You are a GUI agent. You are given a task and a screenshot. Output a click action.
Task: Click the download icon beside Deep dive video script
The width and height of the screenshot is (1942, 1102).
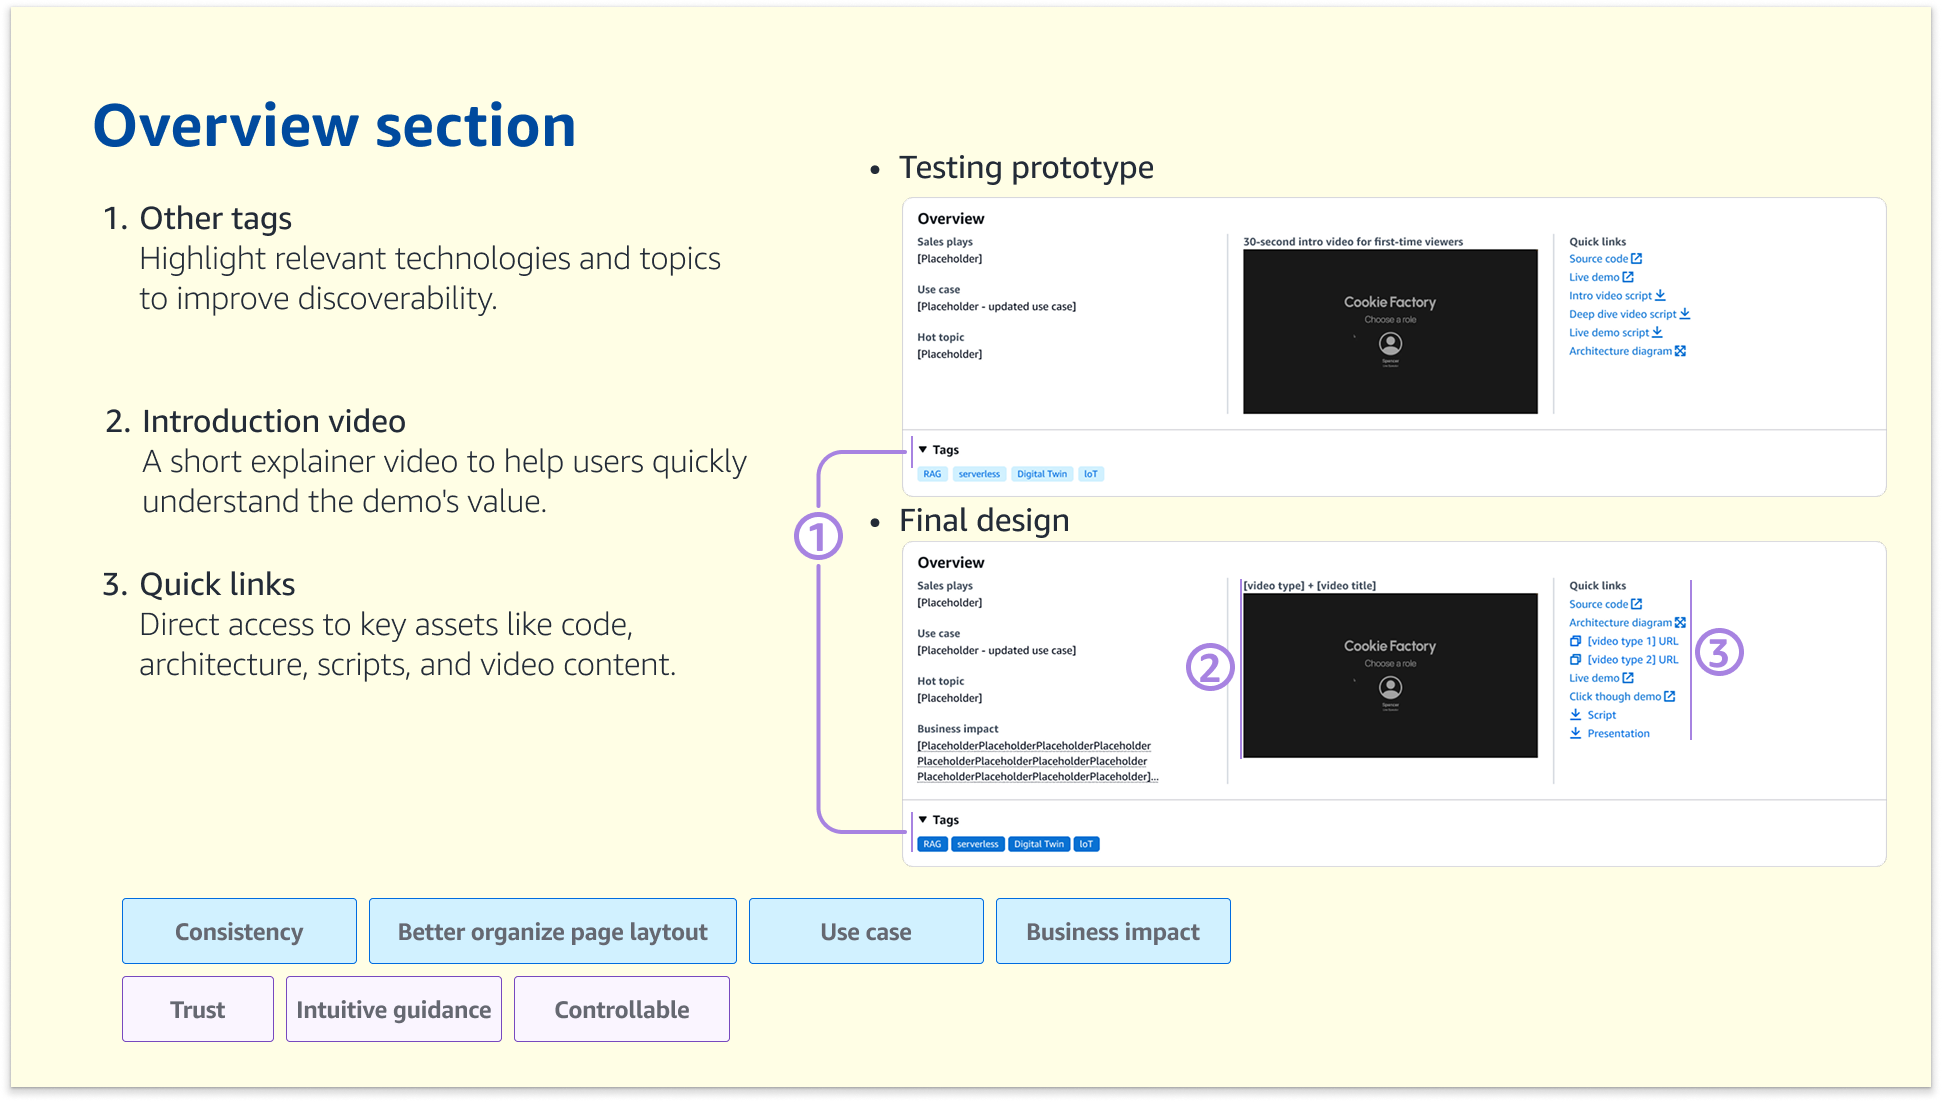[x=1685, y=314]
